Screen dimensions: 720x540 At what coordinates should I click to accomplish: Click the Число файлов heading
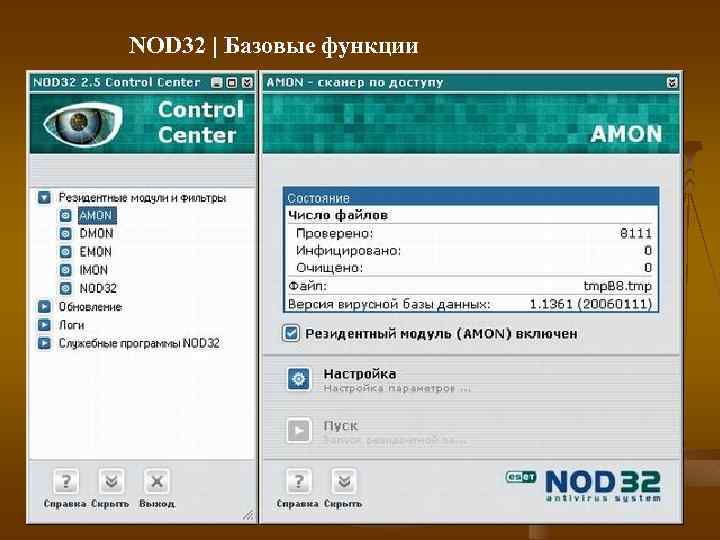(x=338, y=215)
